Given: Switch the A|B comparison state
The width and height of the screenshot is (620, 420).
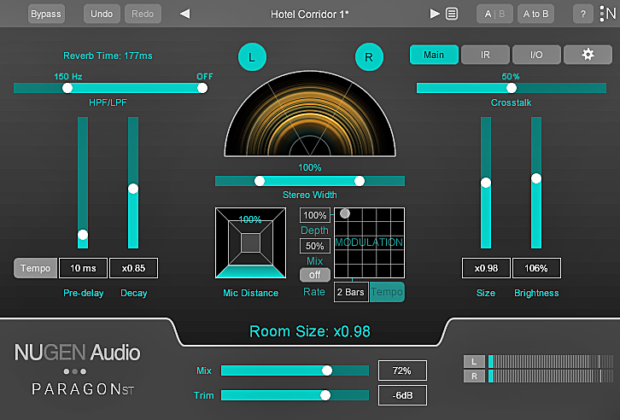Looking at the screenshot, I should tap(495, 14).
